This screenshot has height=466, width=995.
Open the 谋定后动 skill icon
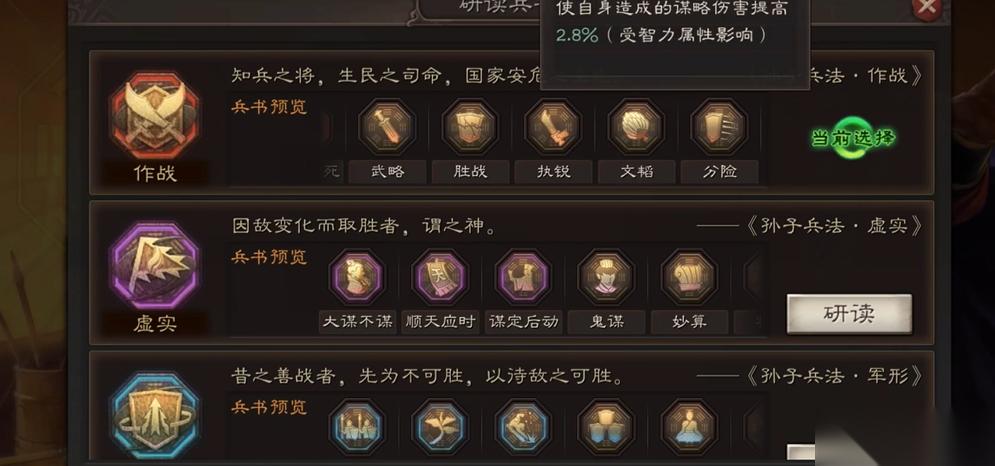(523, 277)
